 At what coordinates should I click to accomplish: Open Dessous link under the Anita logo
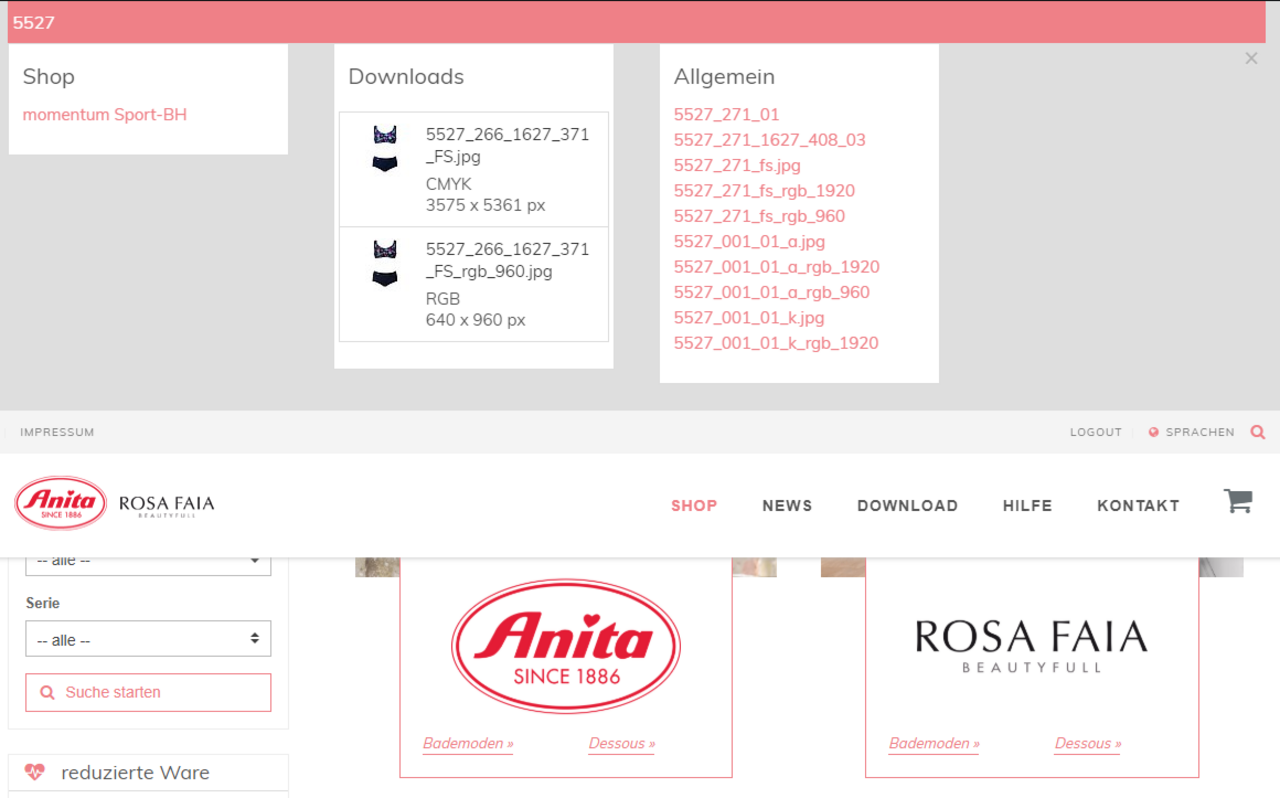[621, 744]
